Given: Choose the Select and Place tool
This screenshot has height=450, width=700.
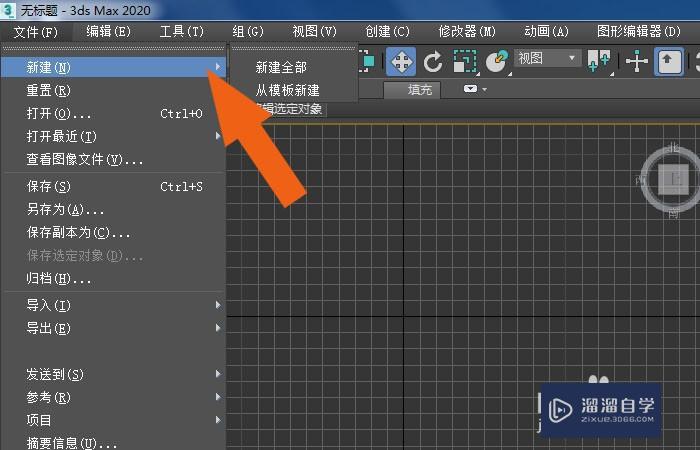Looking at the screenshot, I should tap(497, 62).
